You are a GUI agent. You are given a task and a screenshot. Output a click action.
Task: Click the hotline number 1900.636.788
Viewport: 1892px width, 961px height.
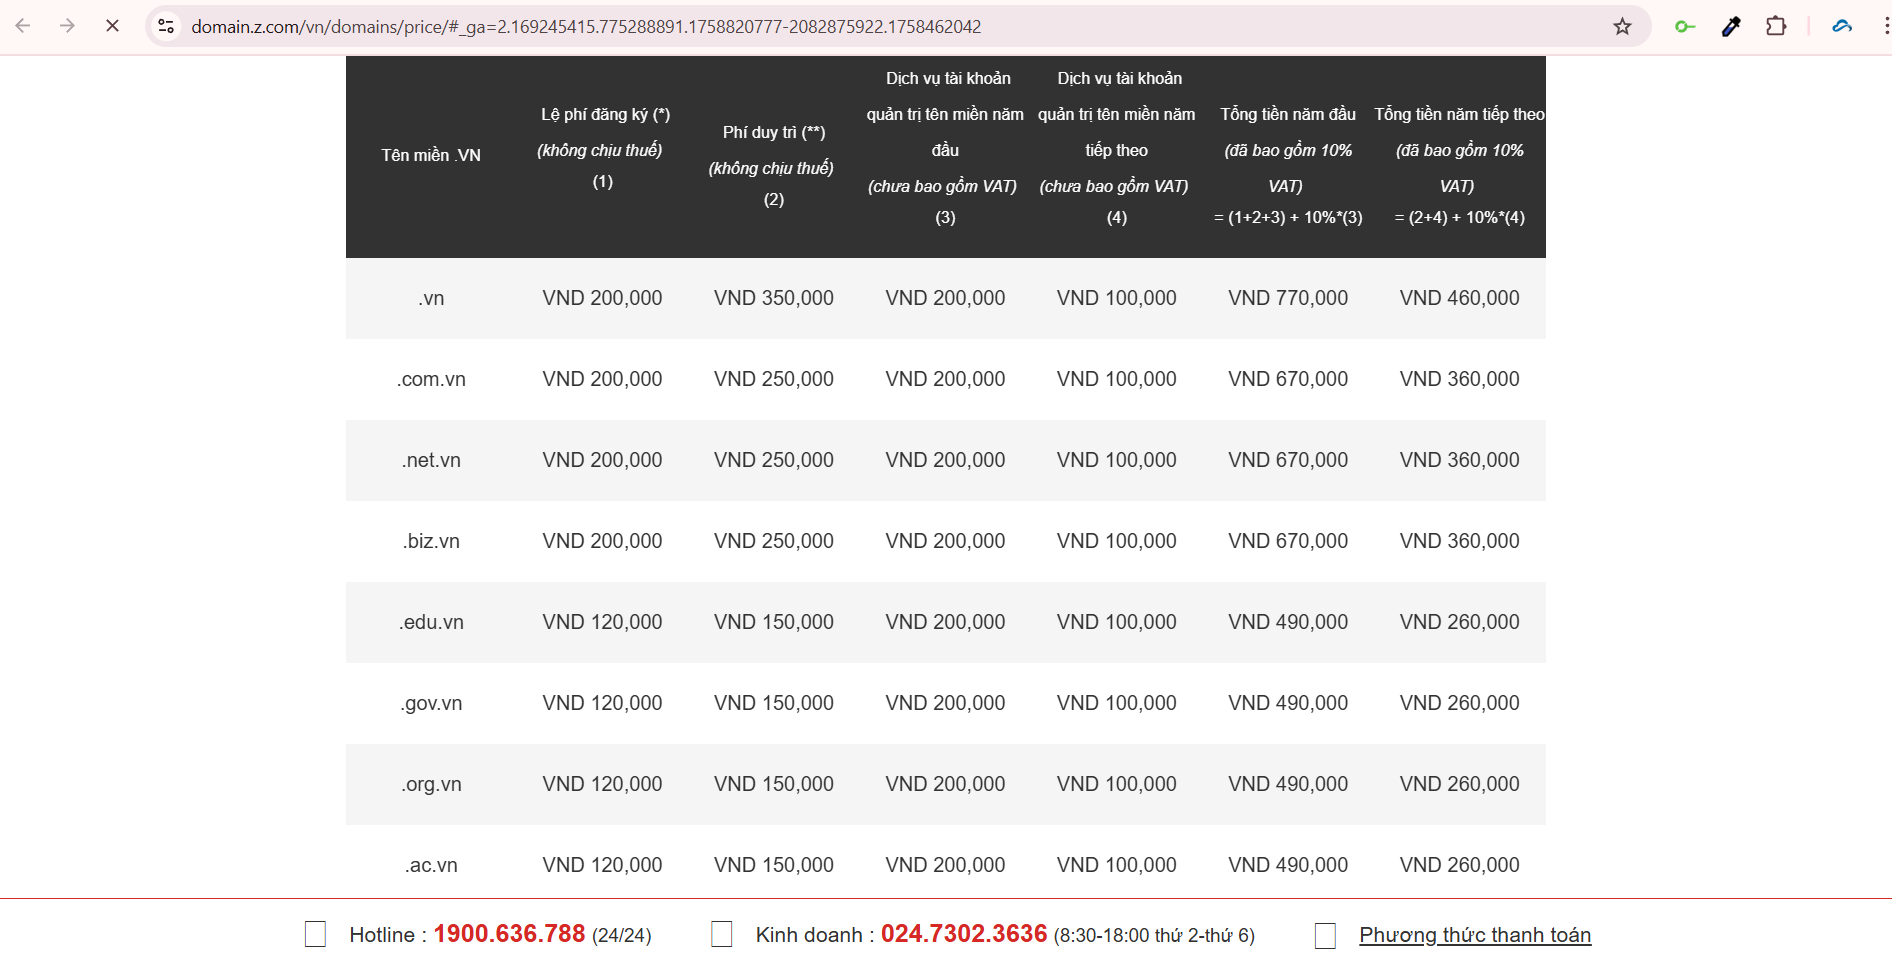tap(509, 934)
